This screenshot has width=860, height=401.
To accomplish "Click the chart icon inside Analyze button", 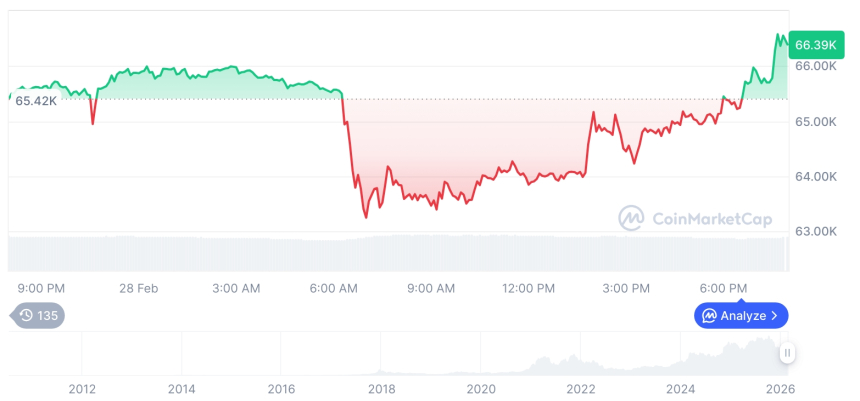I will (x=709, y=316).
